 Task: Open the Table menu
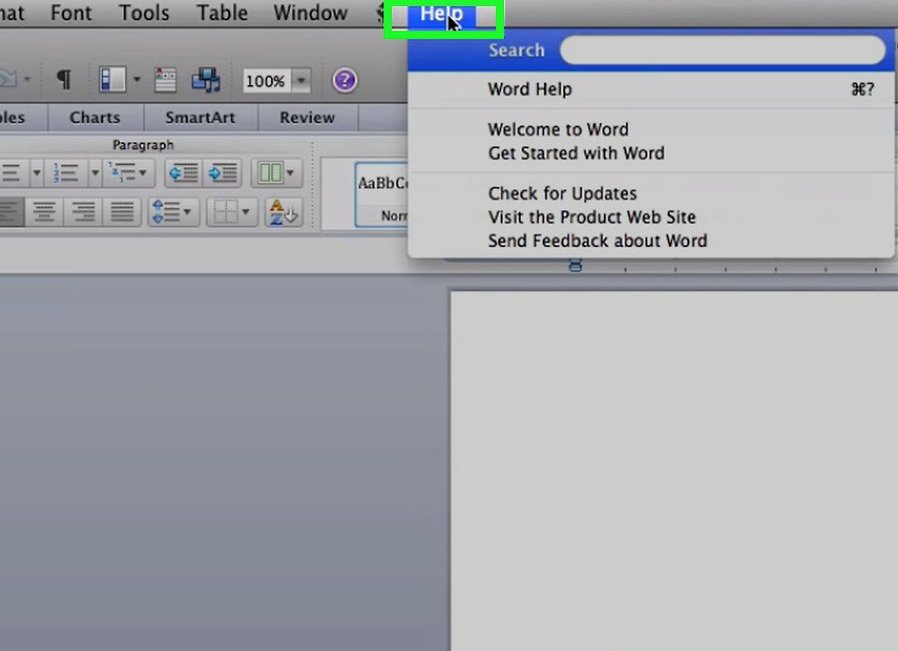point(222,13)
